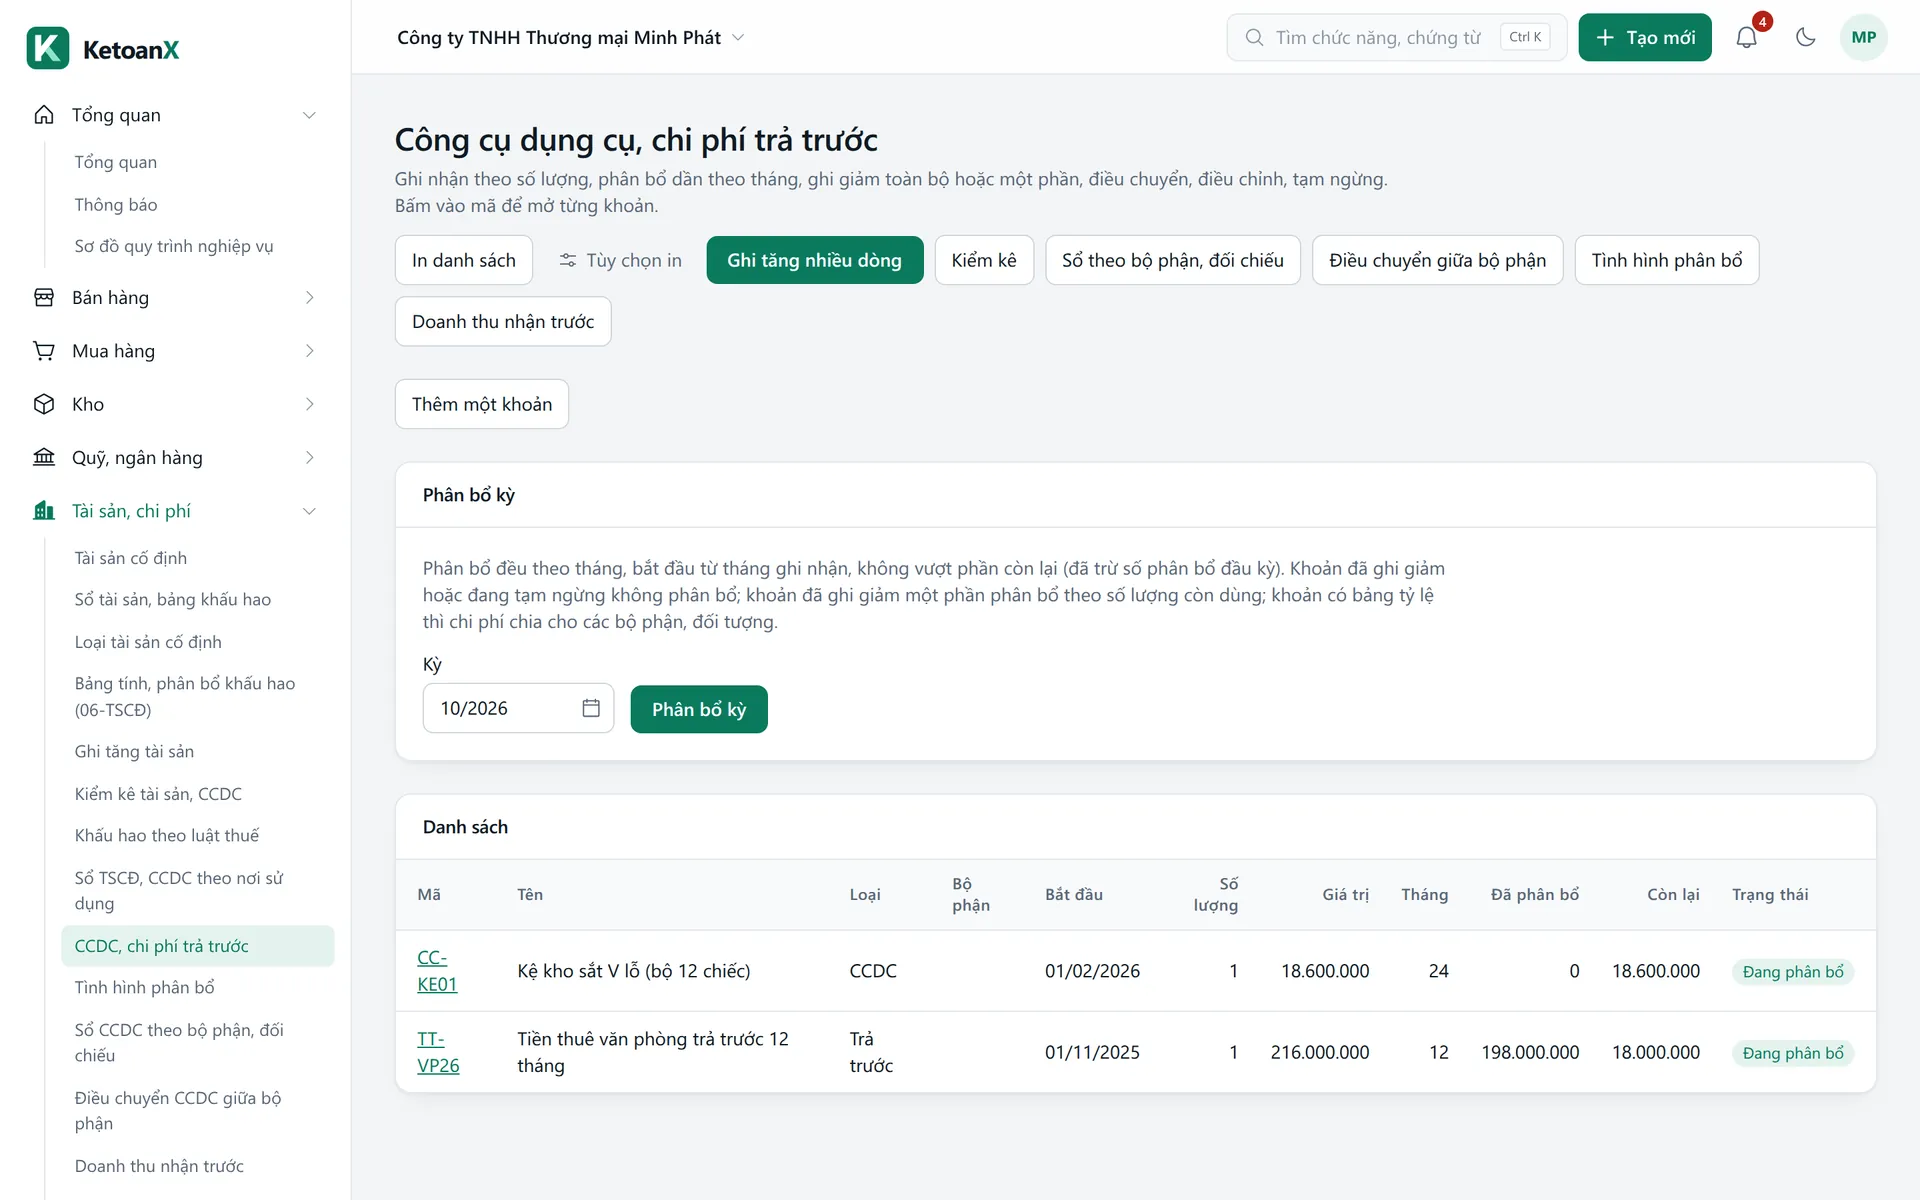Open the MP user avatar menu
Viewport: 1920px width, 1200px height.
pos(1863,38)
